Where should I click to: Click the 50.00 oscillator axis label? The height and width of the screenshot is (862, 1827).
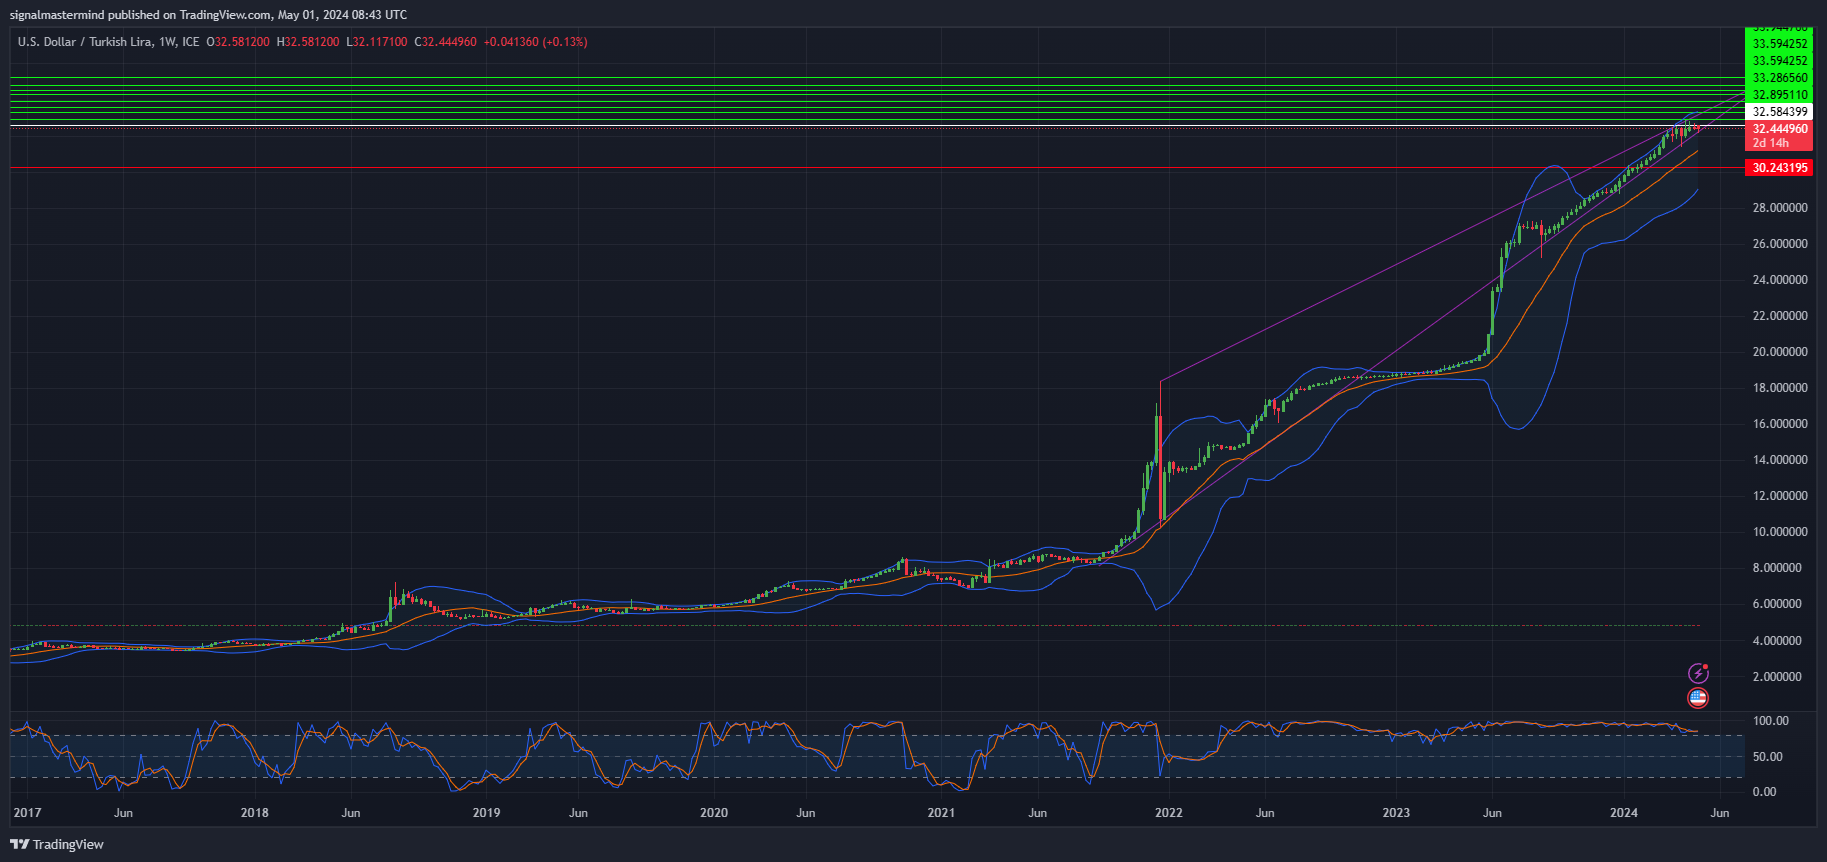coord(1768,757)
